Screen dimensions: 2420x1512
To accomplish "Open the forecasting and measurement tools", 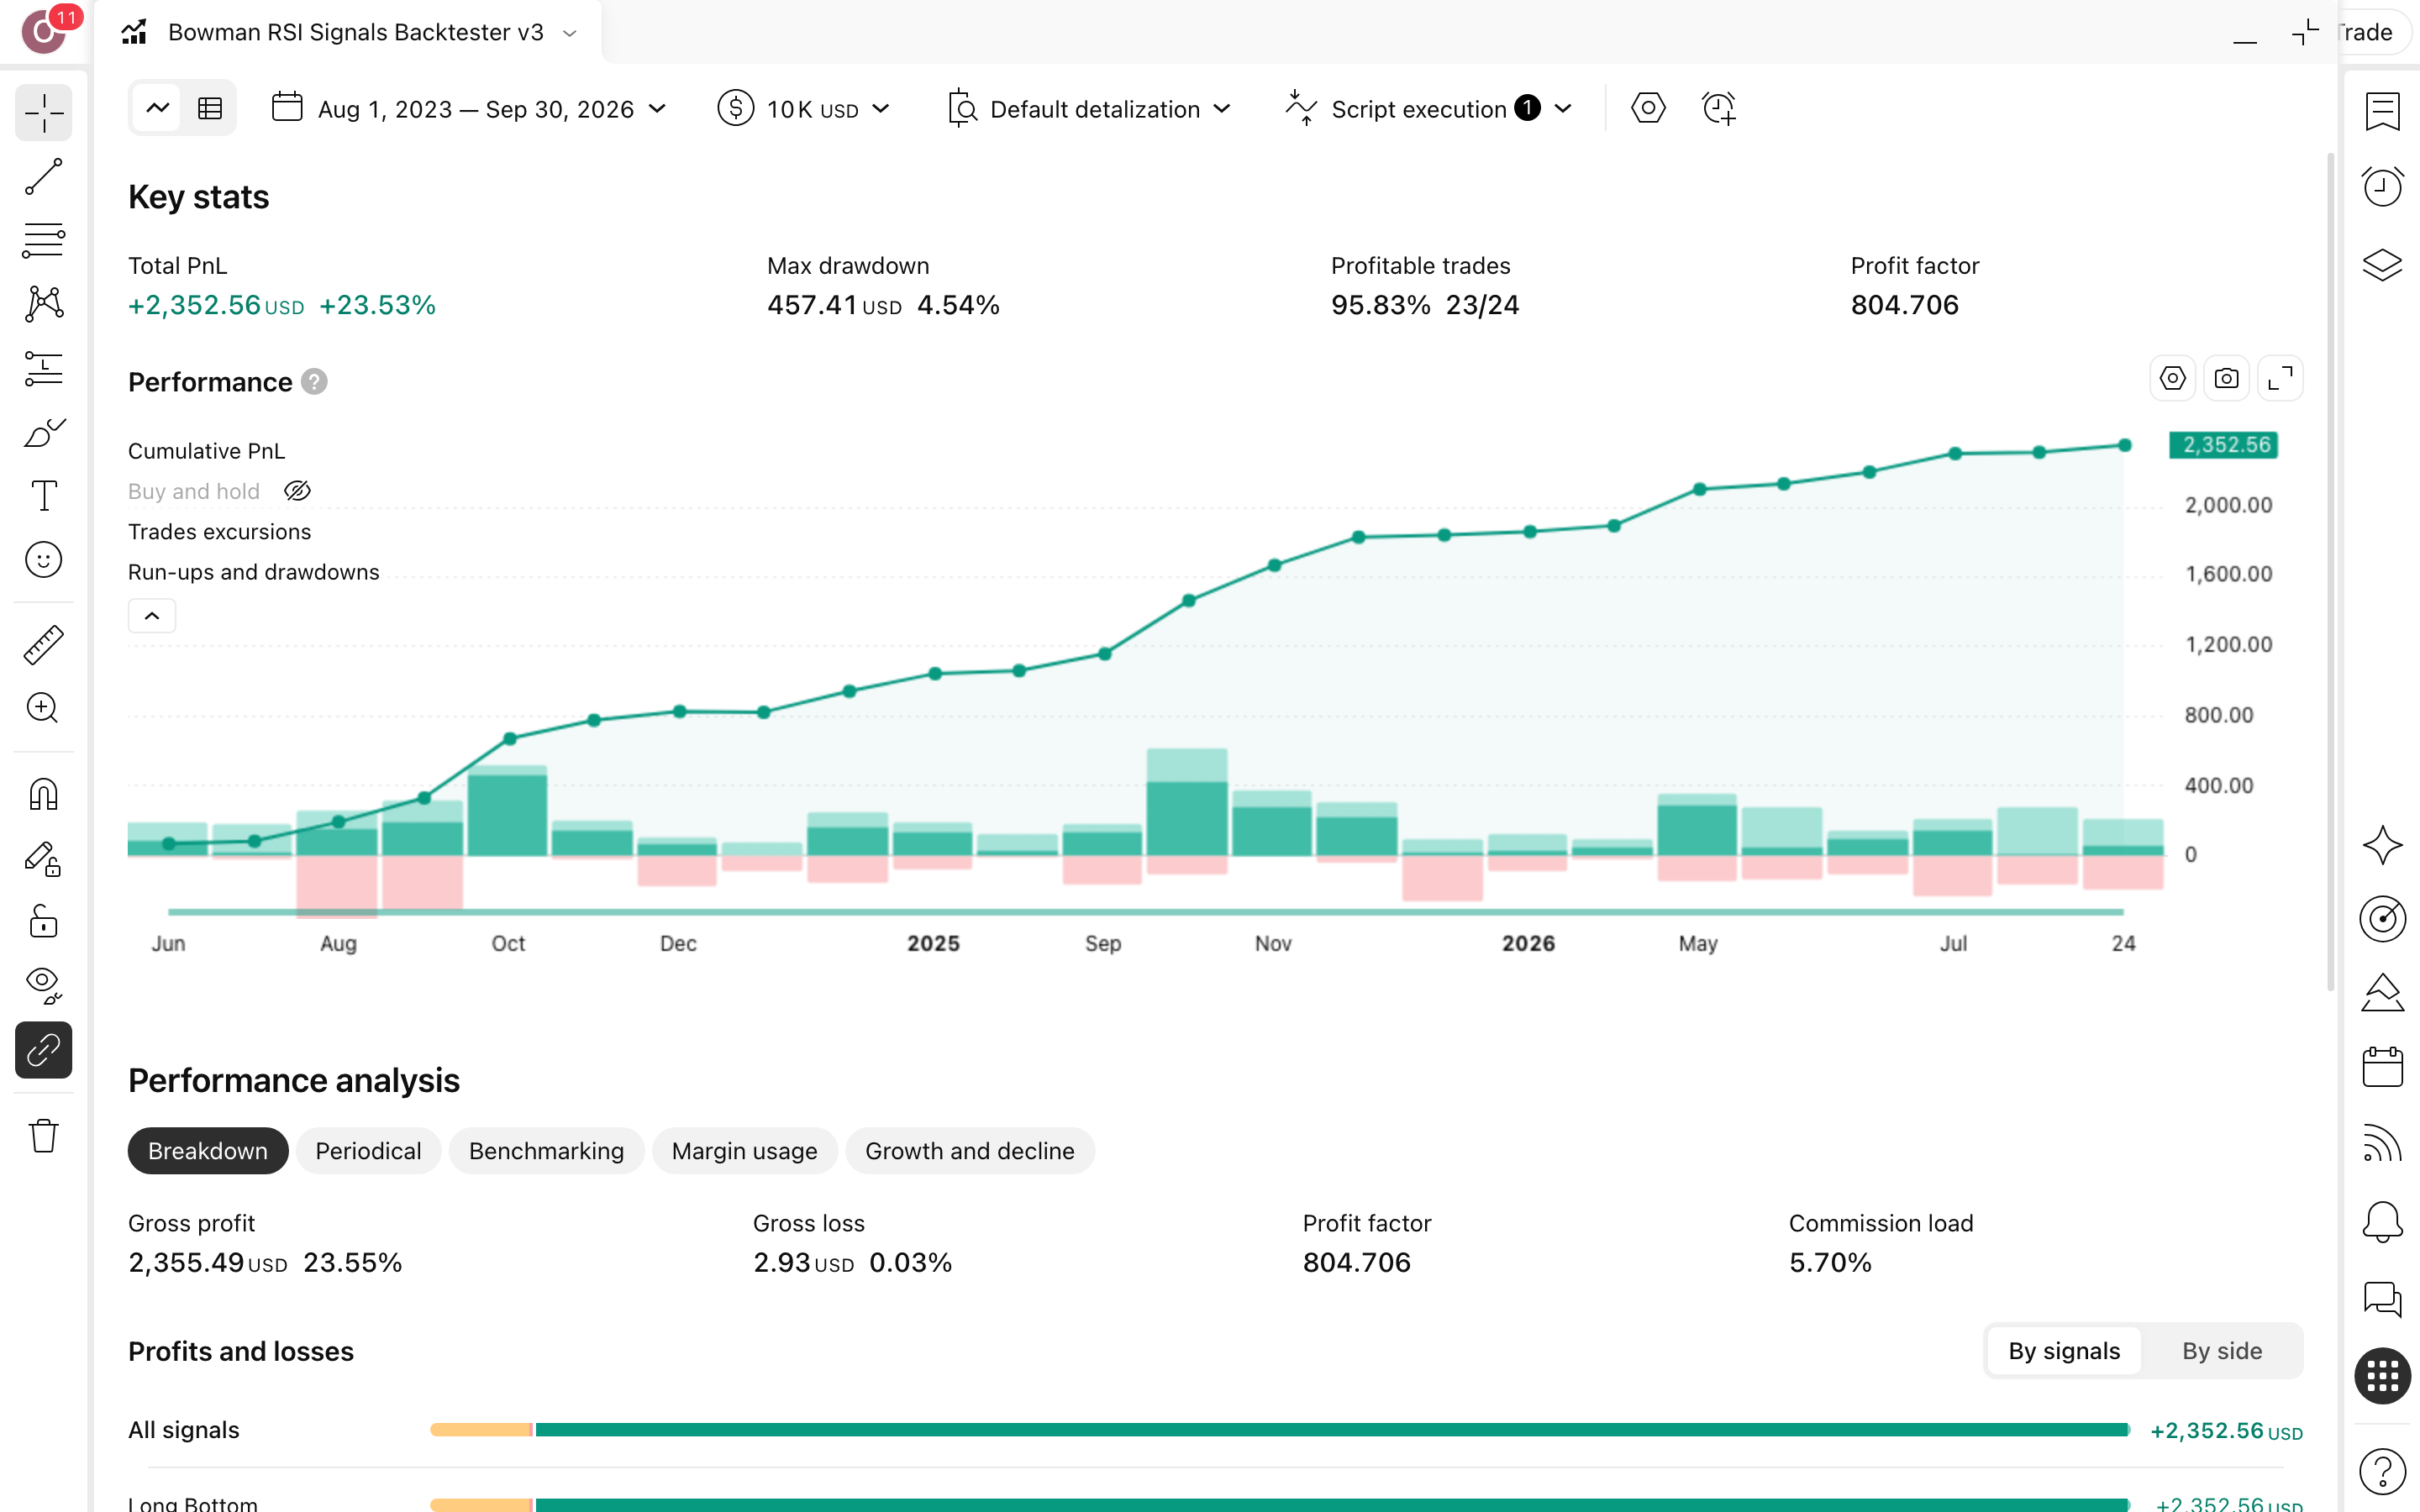I will point(44,369).
